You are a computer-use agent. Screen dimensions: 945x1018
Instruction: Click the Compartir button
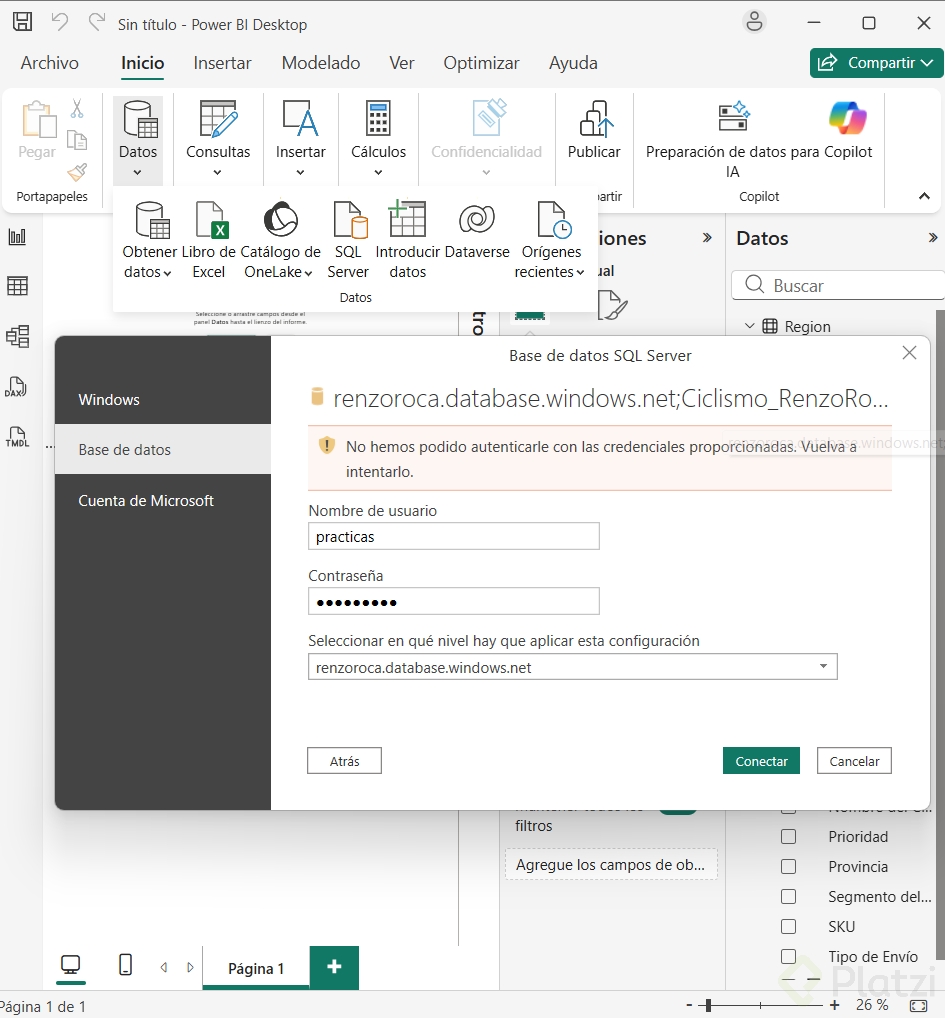[876, 63]
